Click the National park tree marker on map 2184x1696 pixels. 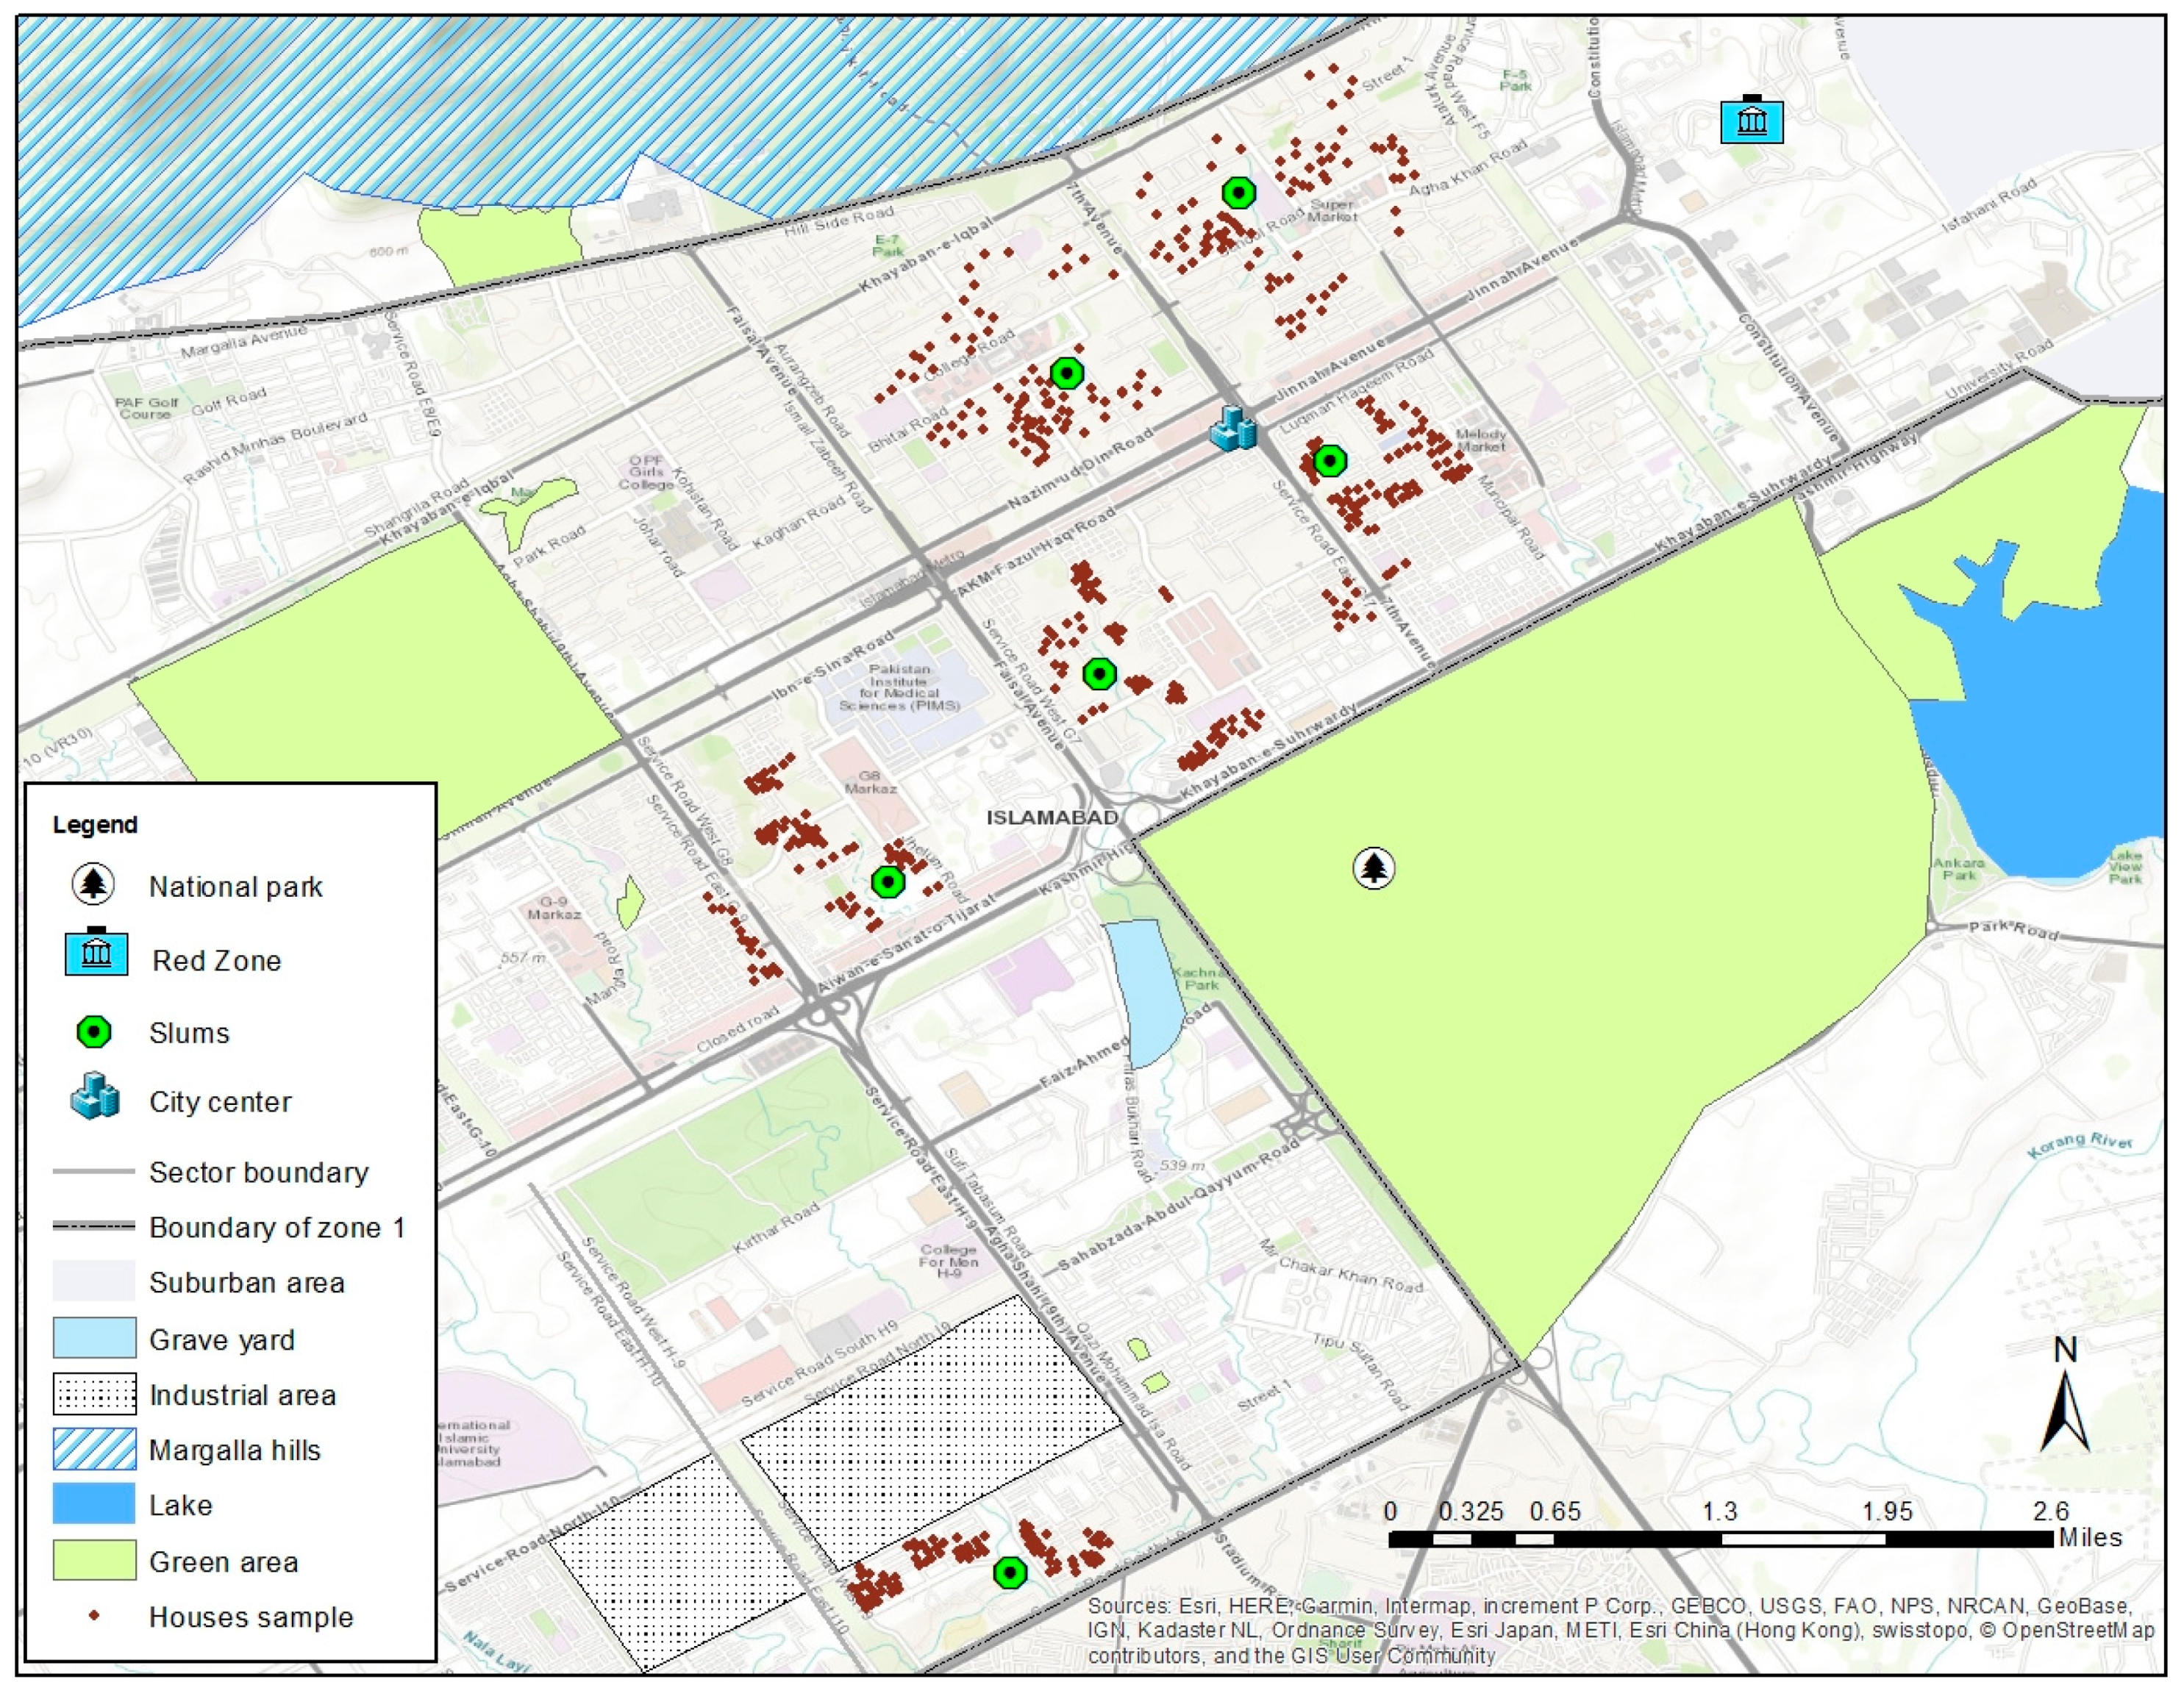click(x=1374, y=868)
